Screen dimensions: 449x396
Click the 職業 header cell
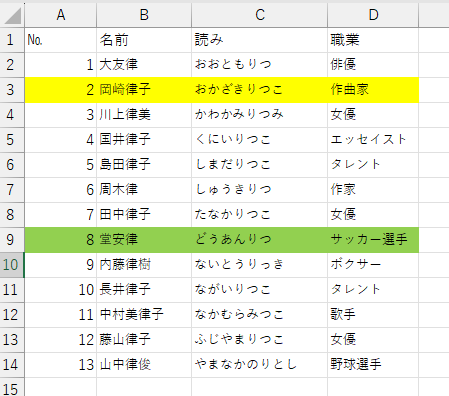[373, 40]
